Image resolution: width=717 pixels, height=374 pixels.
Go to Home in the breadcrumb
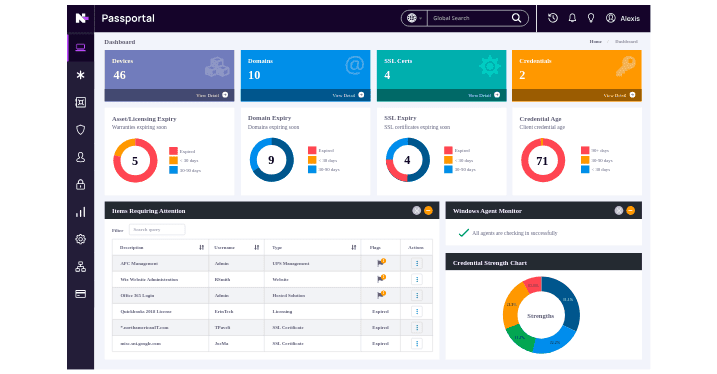(595, 42)
